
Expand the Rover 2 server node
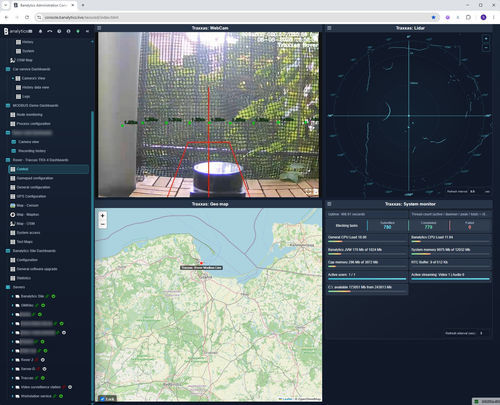click(x=13, y=360)
